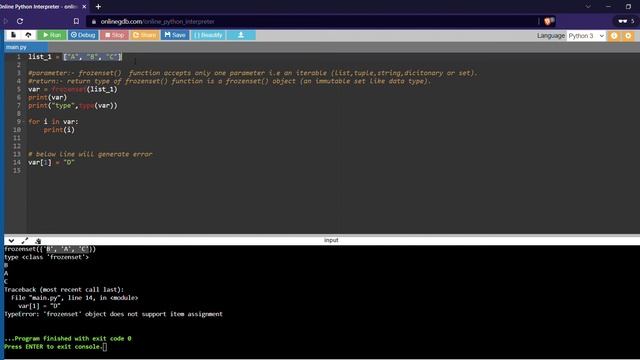Download the code with the download icon
Image resolution: width=640 pixels, height=360 pixels.
[x=241, y=35]
